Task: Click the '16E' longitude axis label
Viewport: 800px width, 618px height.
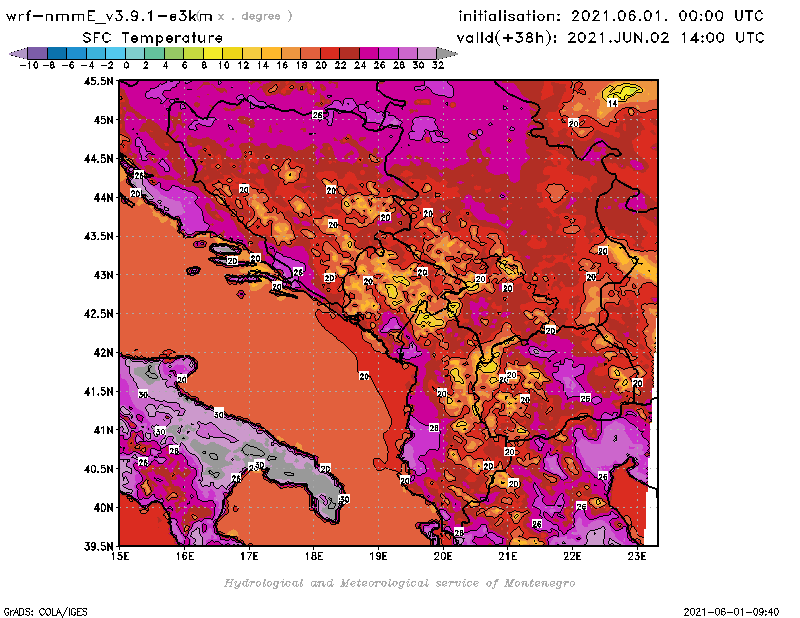Action: tap(185, 556)
